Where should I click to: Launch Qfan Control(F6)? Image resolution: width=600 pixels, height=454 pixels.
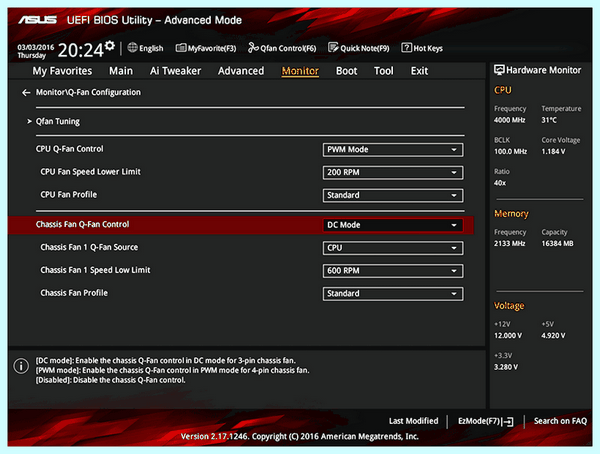point(282,48)
